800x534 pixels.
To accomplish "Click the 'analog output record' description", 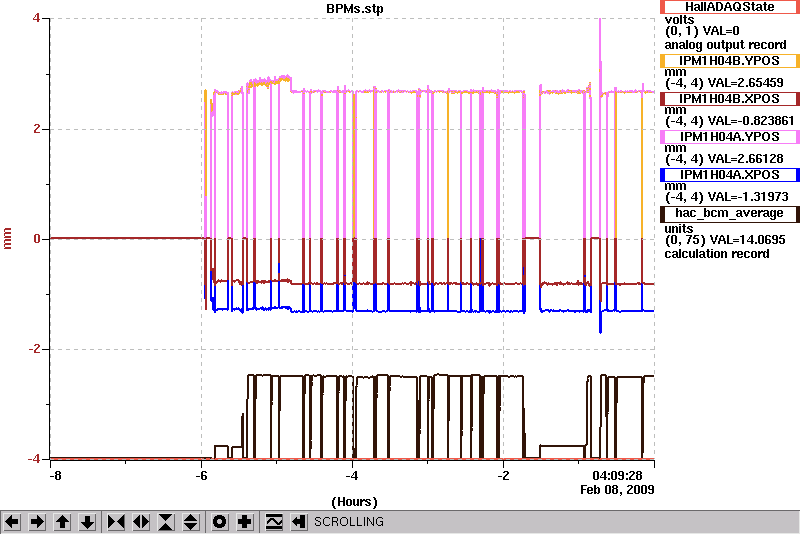I will [725, 45].
